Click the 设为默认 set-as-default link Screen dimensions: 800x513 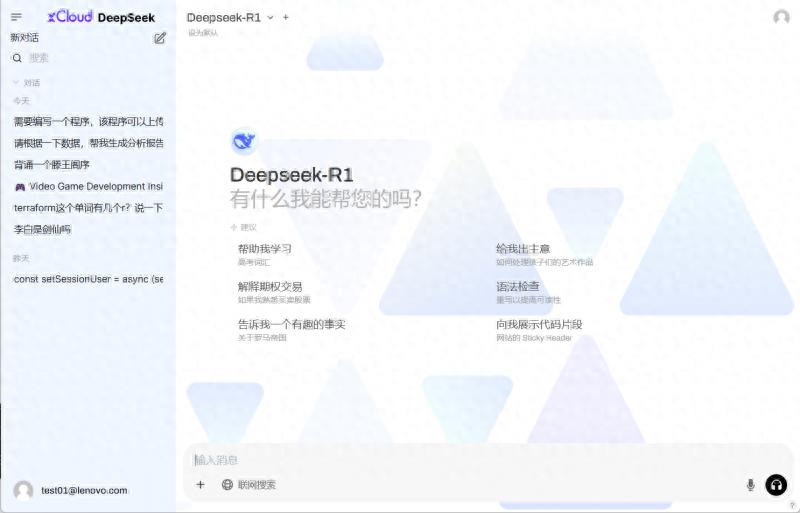(x=203, y=33)
